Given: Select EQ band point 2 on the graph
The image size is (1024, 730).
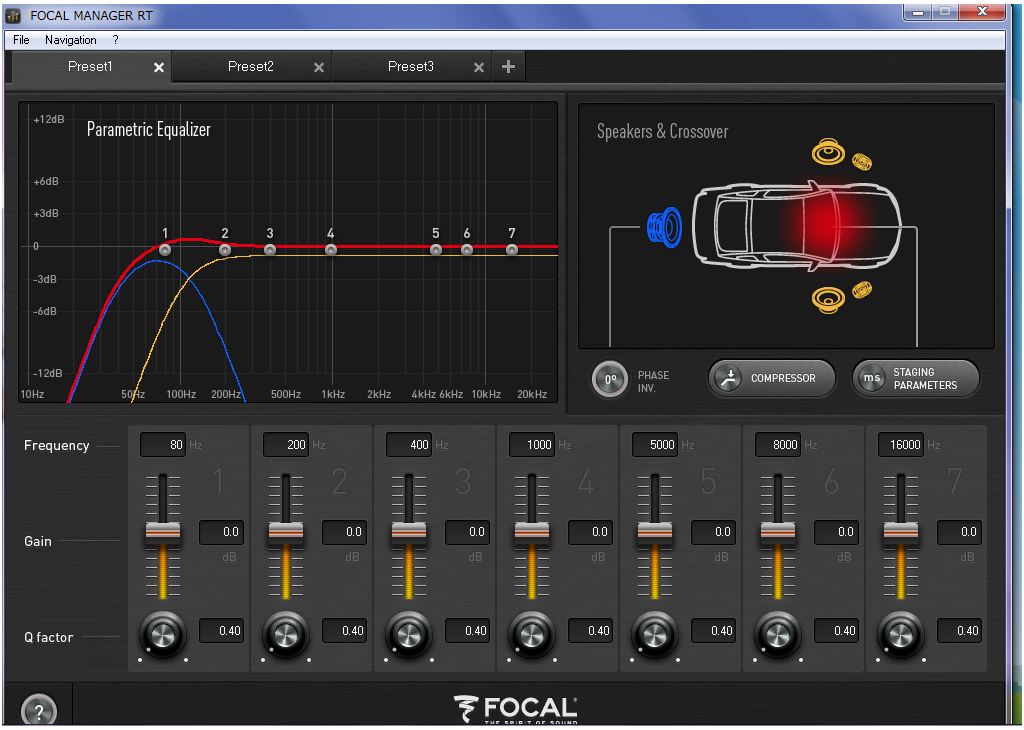Looking at the screenshot, I should coord(225,250).
